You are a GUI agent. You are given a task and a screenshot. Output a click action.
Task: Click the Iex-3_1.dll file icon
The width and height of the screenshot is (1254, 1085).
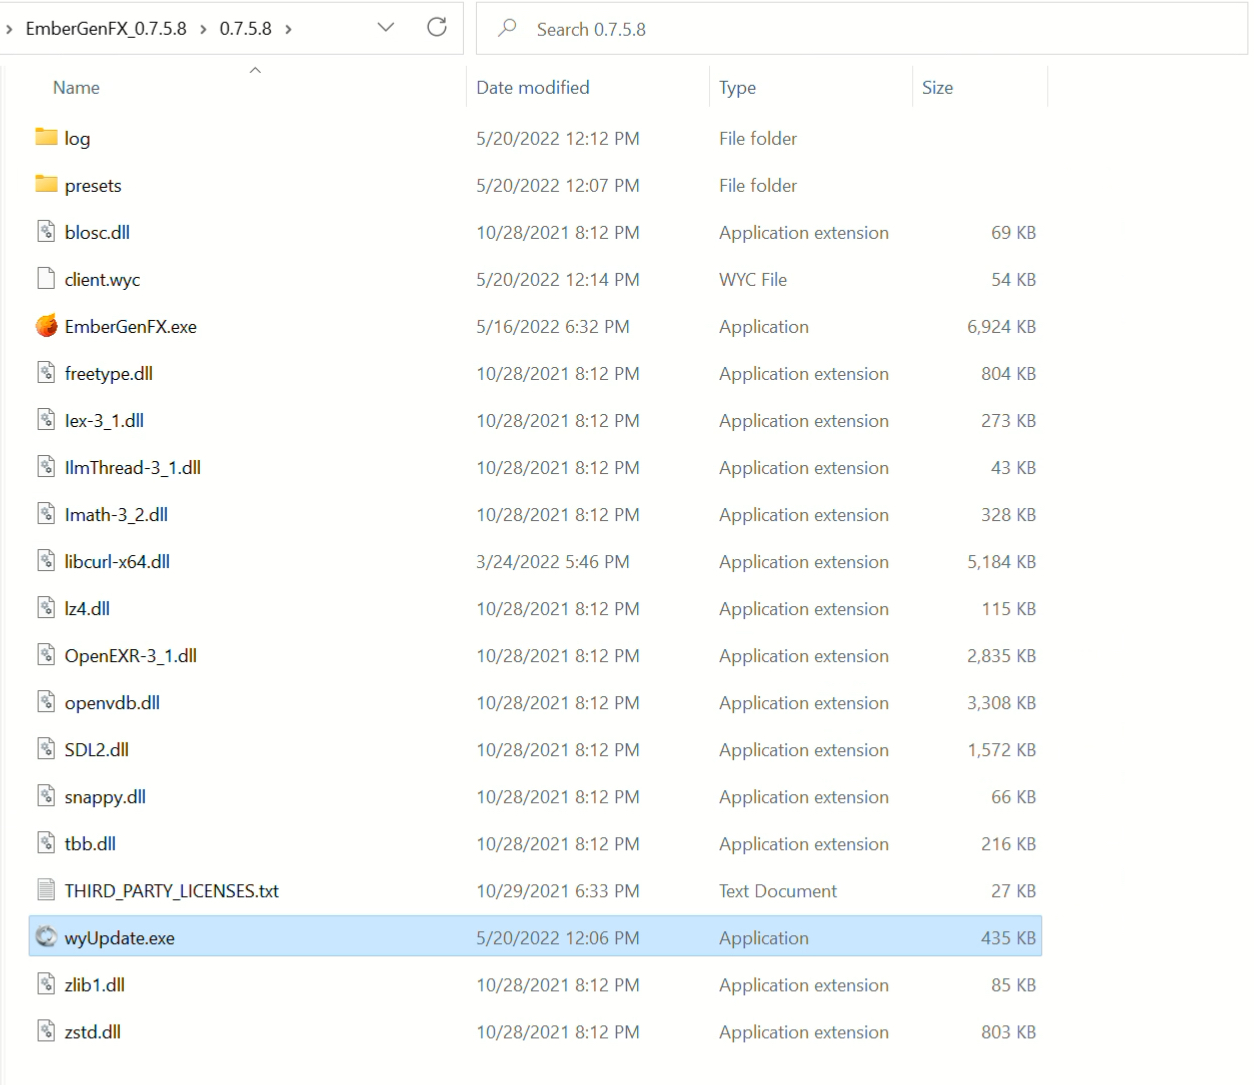pyautogui.click(x=46, y=420)
